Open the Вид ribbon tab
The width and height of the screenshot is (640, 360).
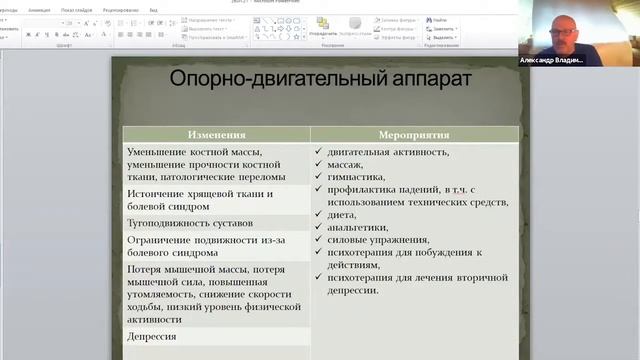(x=153, y=9)
